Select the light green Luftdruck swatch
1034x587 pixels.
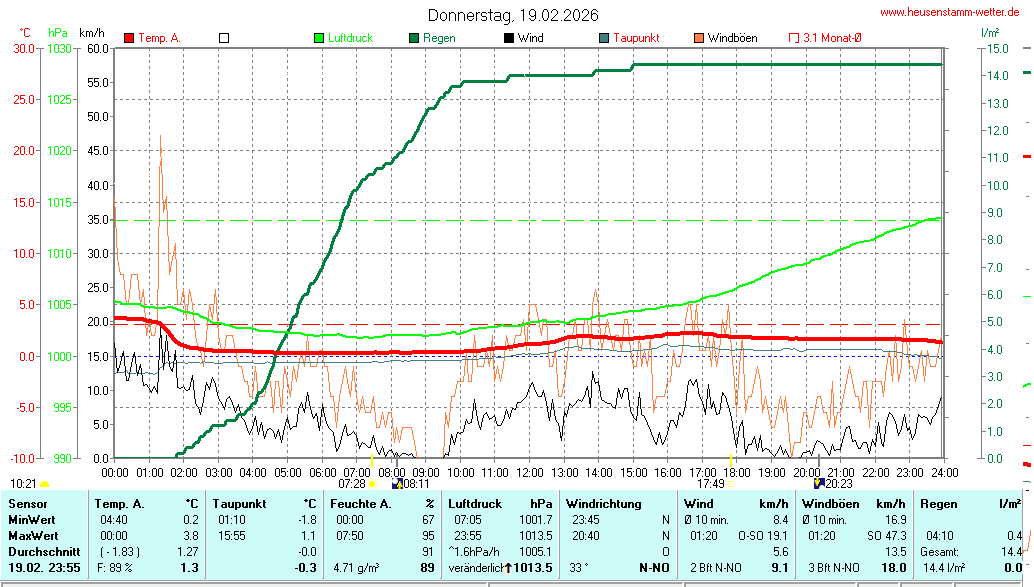319,38
